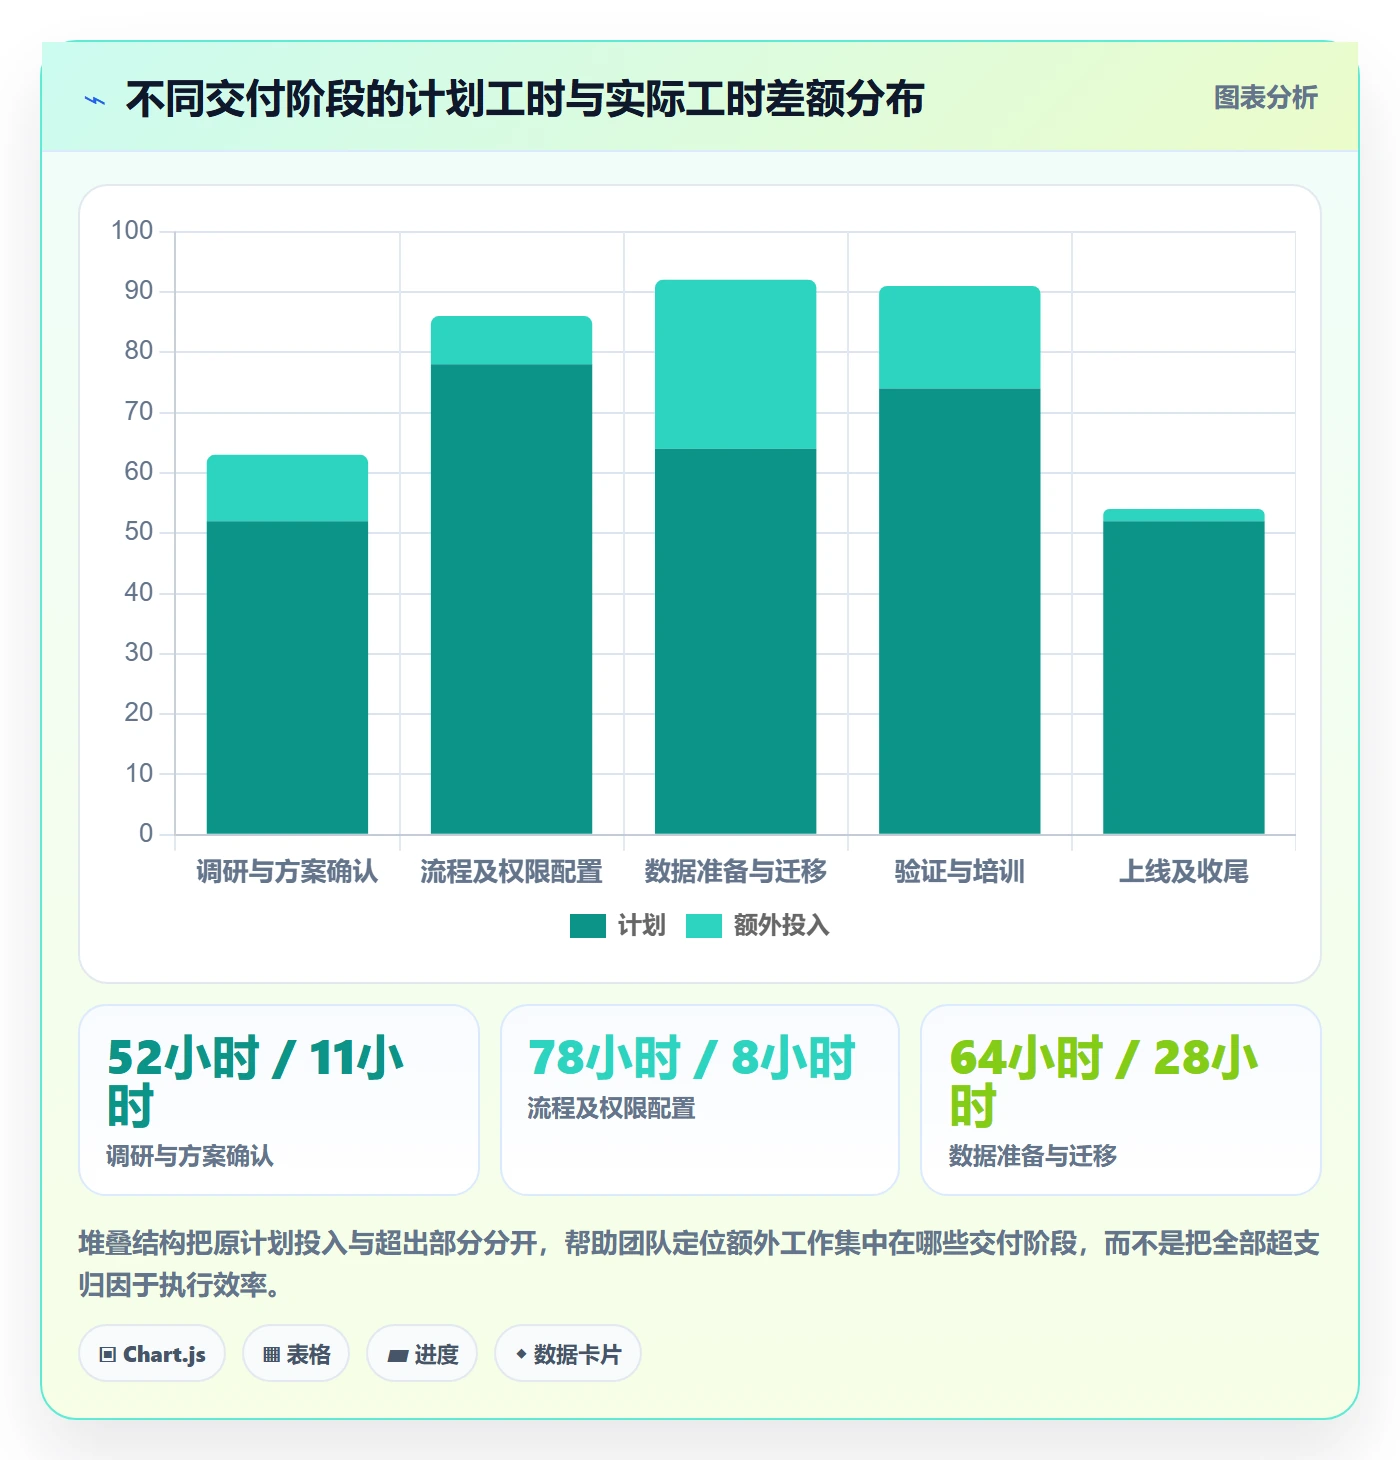Select the 上线及收尾 plan bar segment

[1183, 677]
